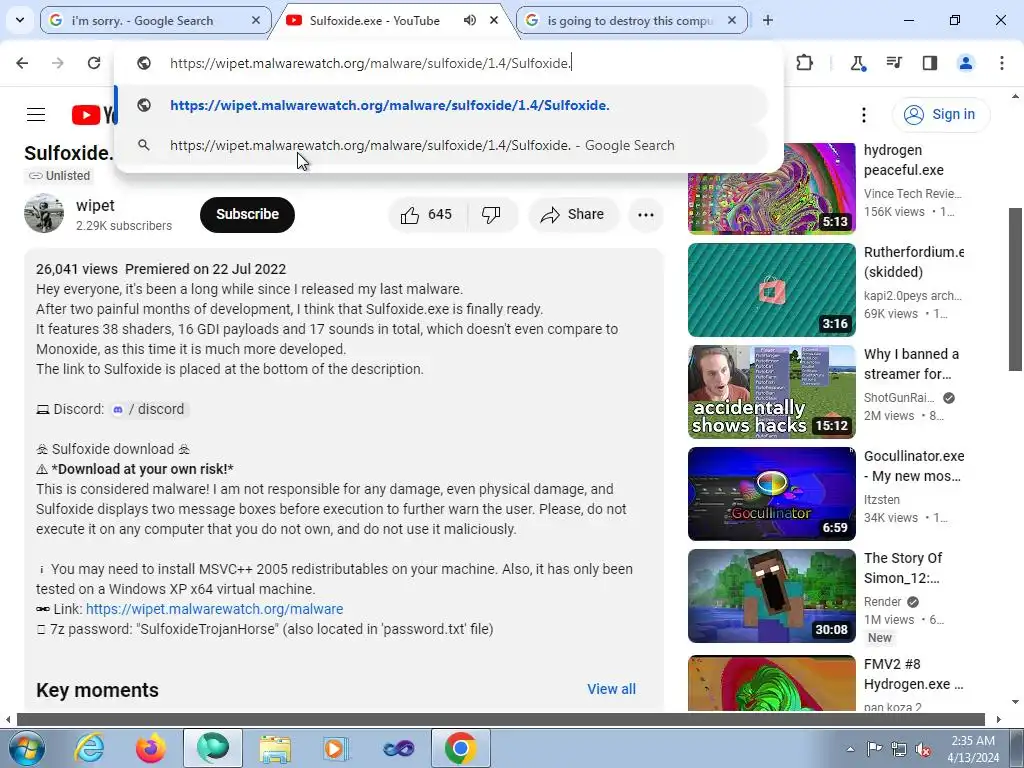Open the Discord link chip

pos(148,409)
